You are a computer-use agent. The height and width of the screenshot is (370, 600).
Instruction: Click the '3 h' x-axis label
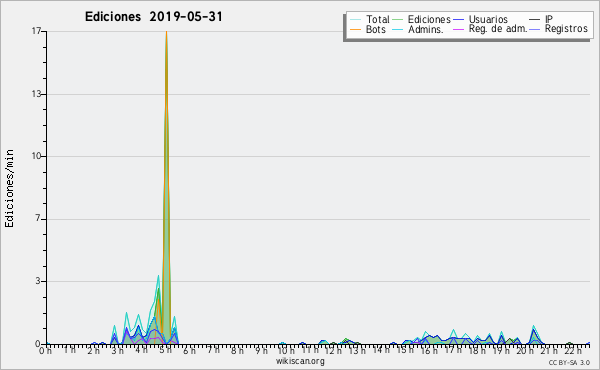coord(117,350)
